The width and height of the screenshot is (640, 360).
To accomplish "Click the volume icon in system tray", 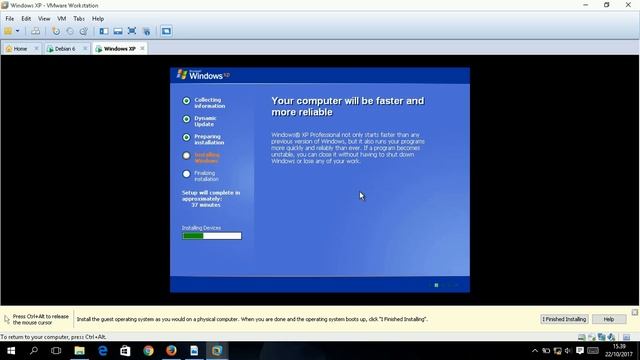I will (x=568, y=351).
